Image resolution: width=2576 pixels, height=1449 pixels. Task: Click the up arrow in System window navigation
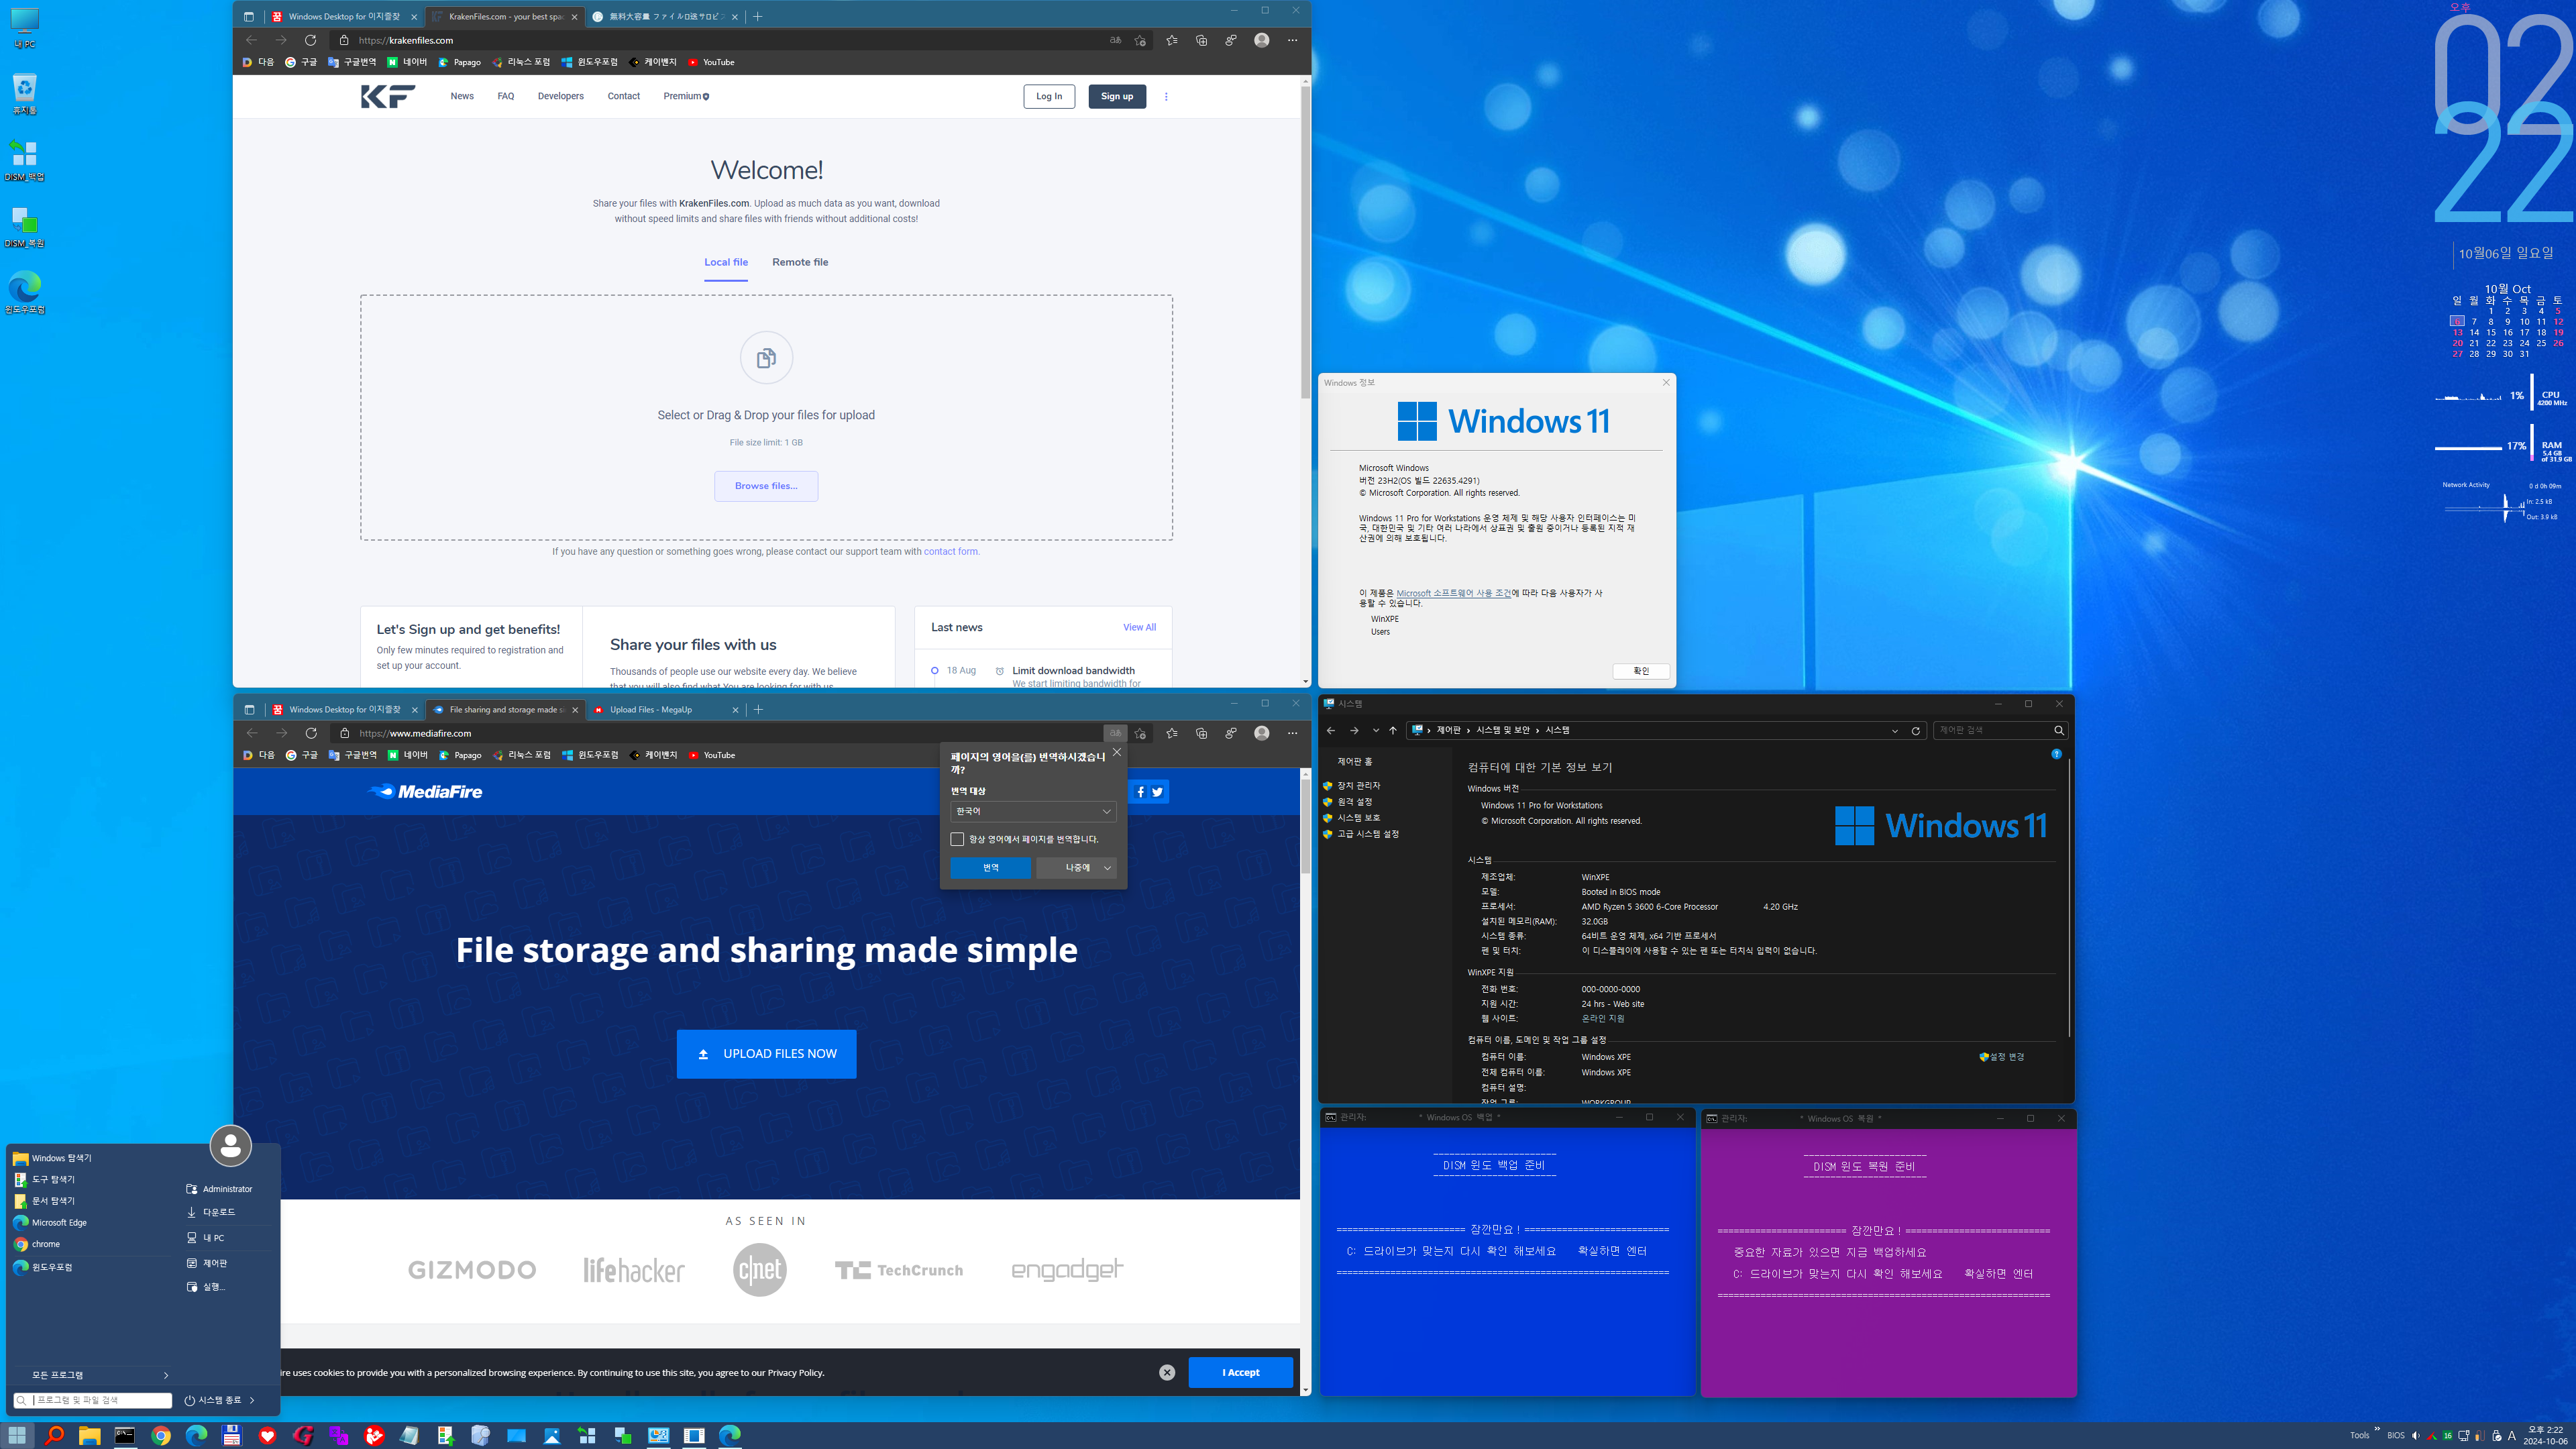[1392, 730]
